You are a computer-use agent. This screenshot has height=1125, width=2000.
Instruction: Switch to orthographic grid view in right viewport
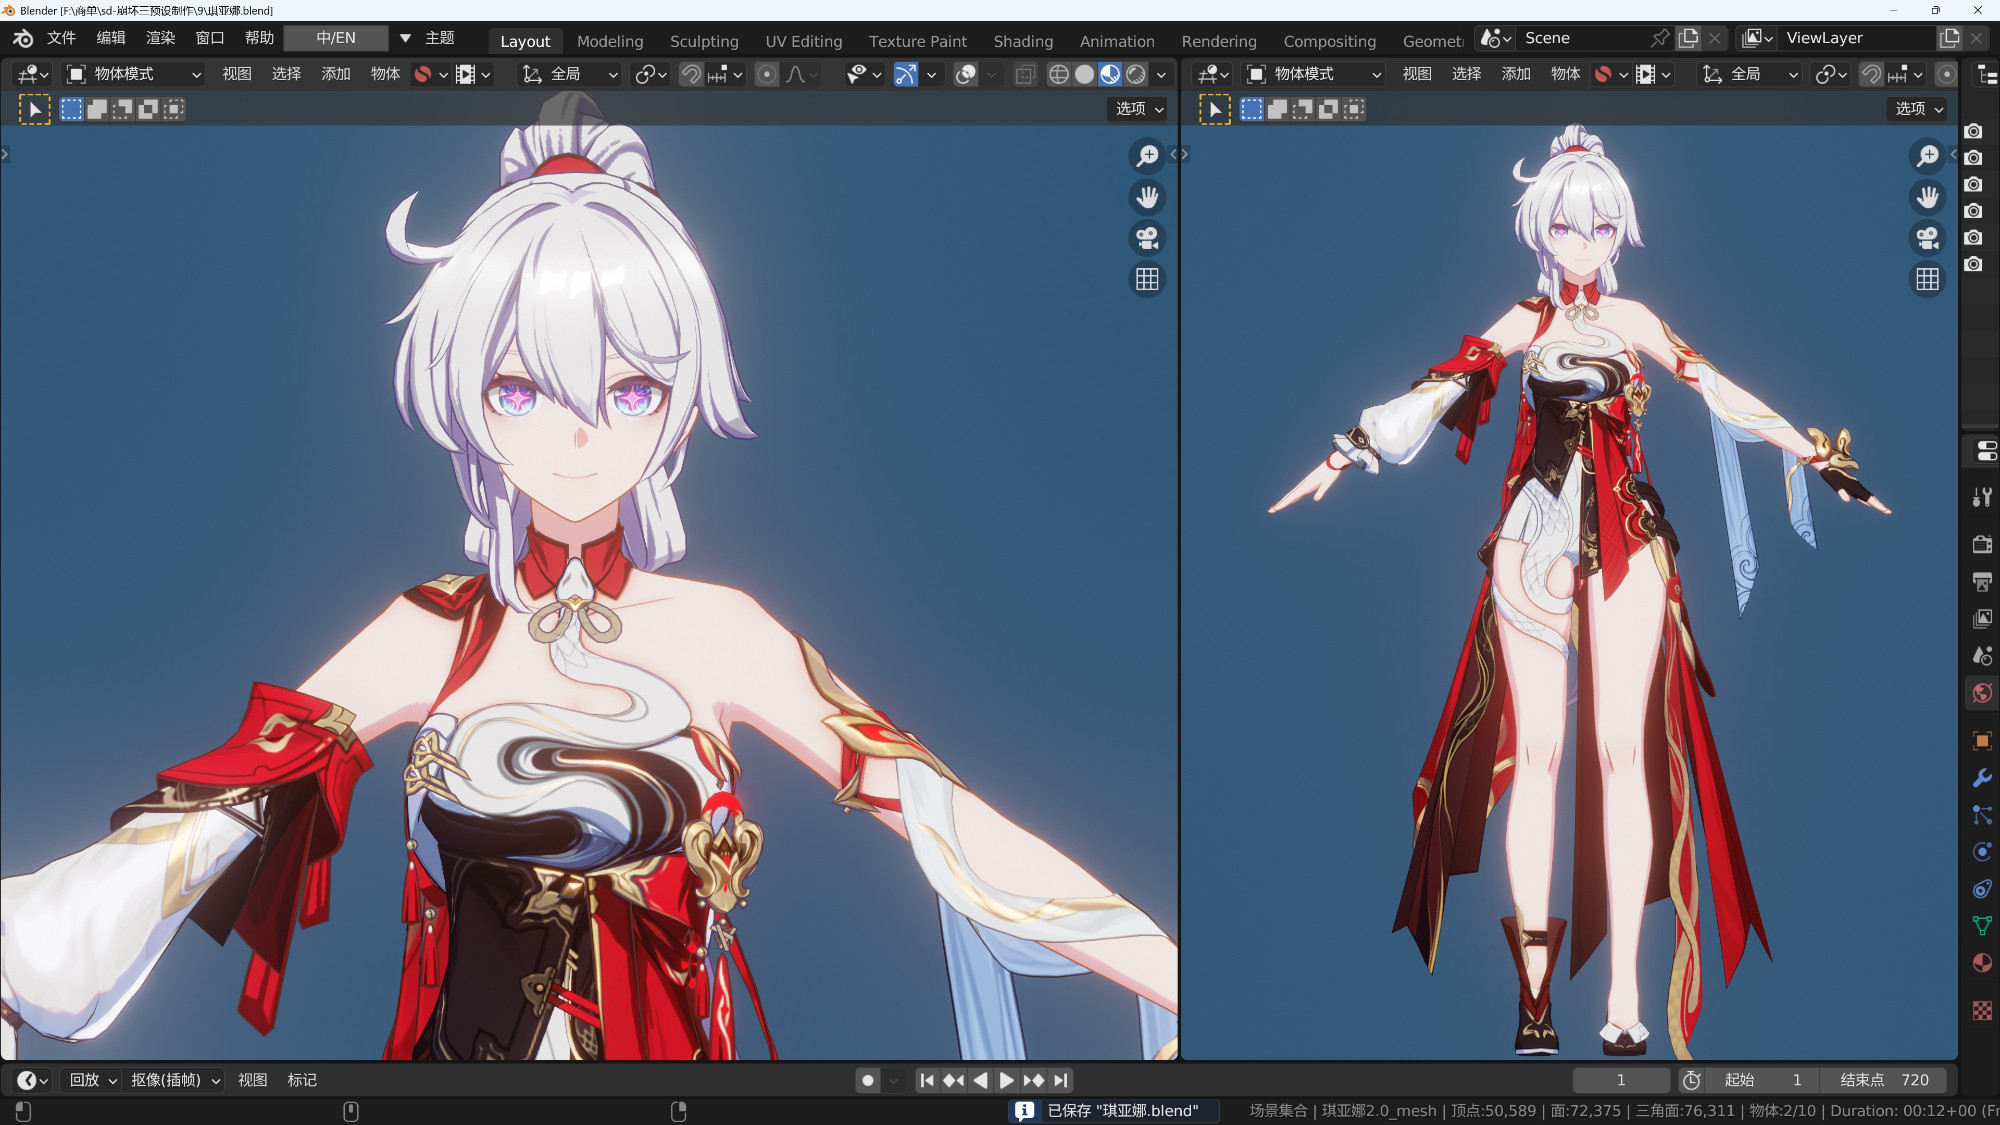tap(1927, 279)
